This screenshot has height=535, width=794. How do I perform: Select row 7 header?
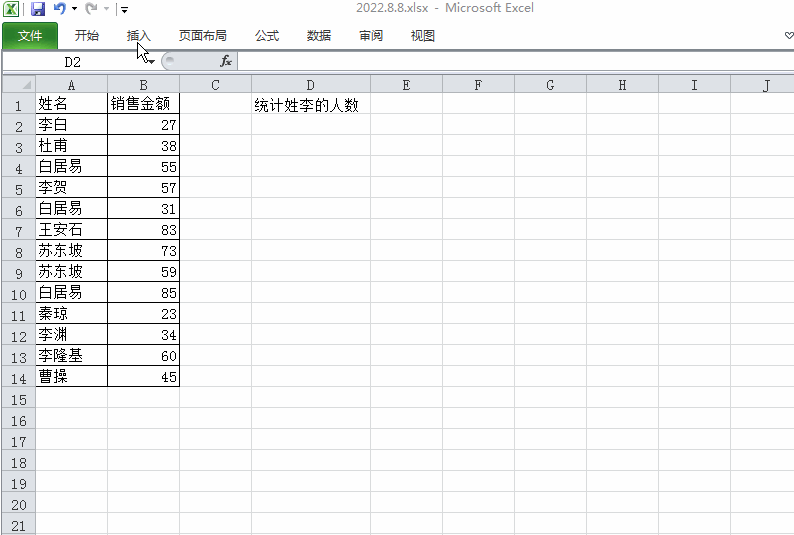click(x=19, y=231)
